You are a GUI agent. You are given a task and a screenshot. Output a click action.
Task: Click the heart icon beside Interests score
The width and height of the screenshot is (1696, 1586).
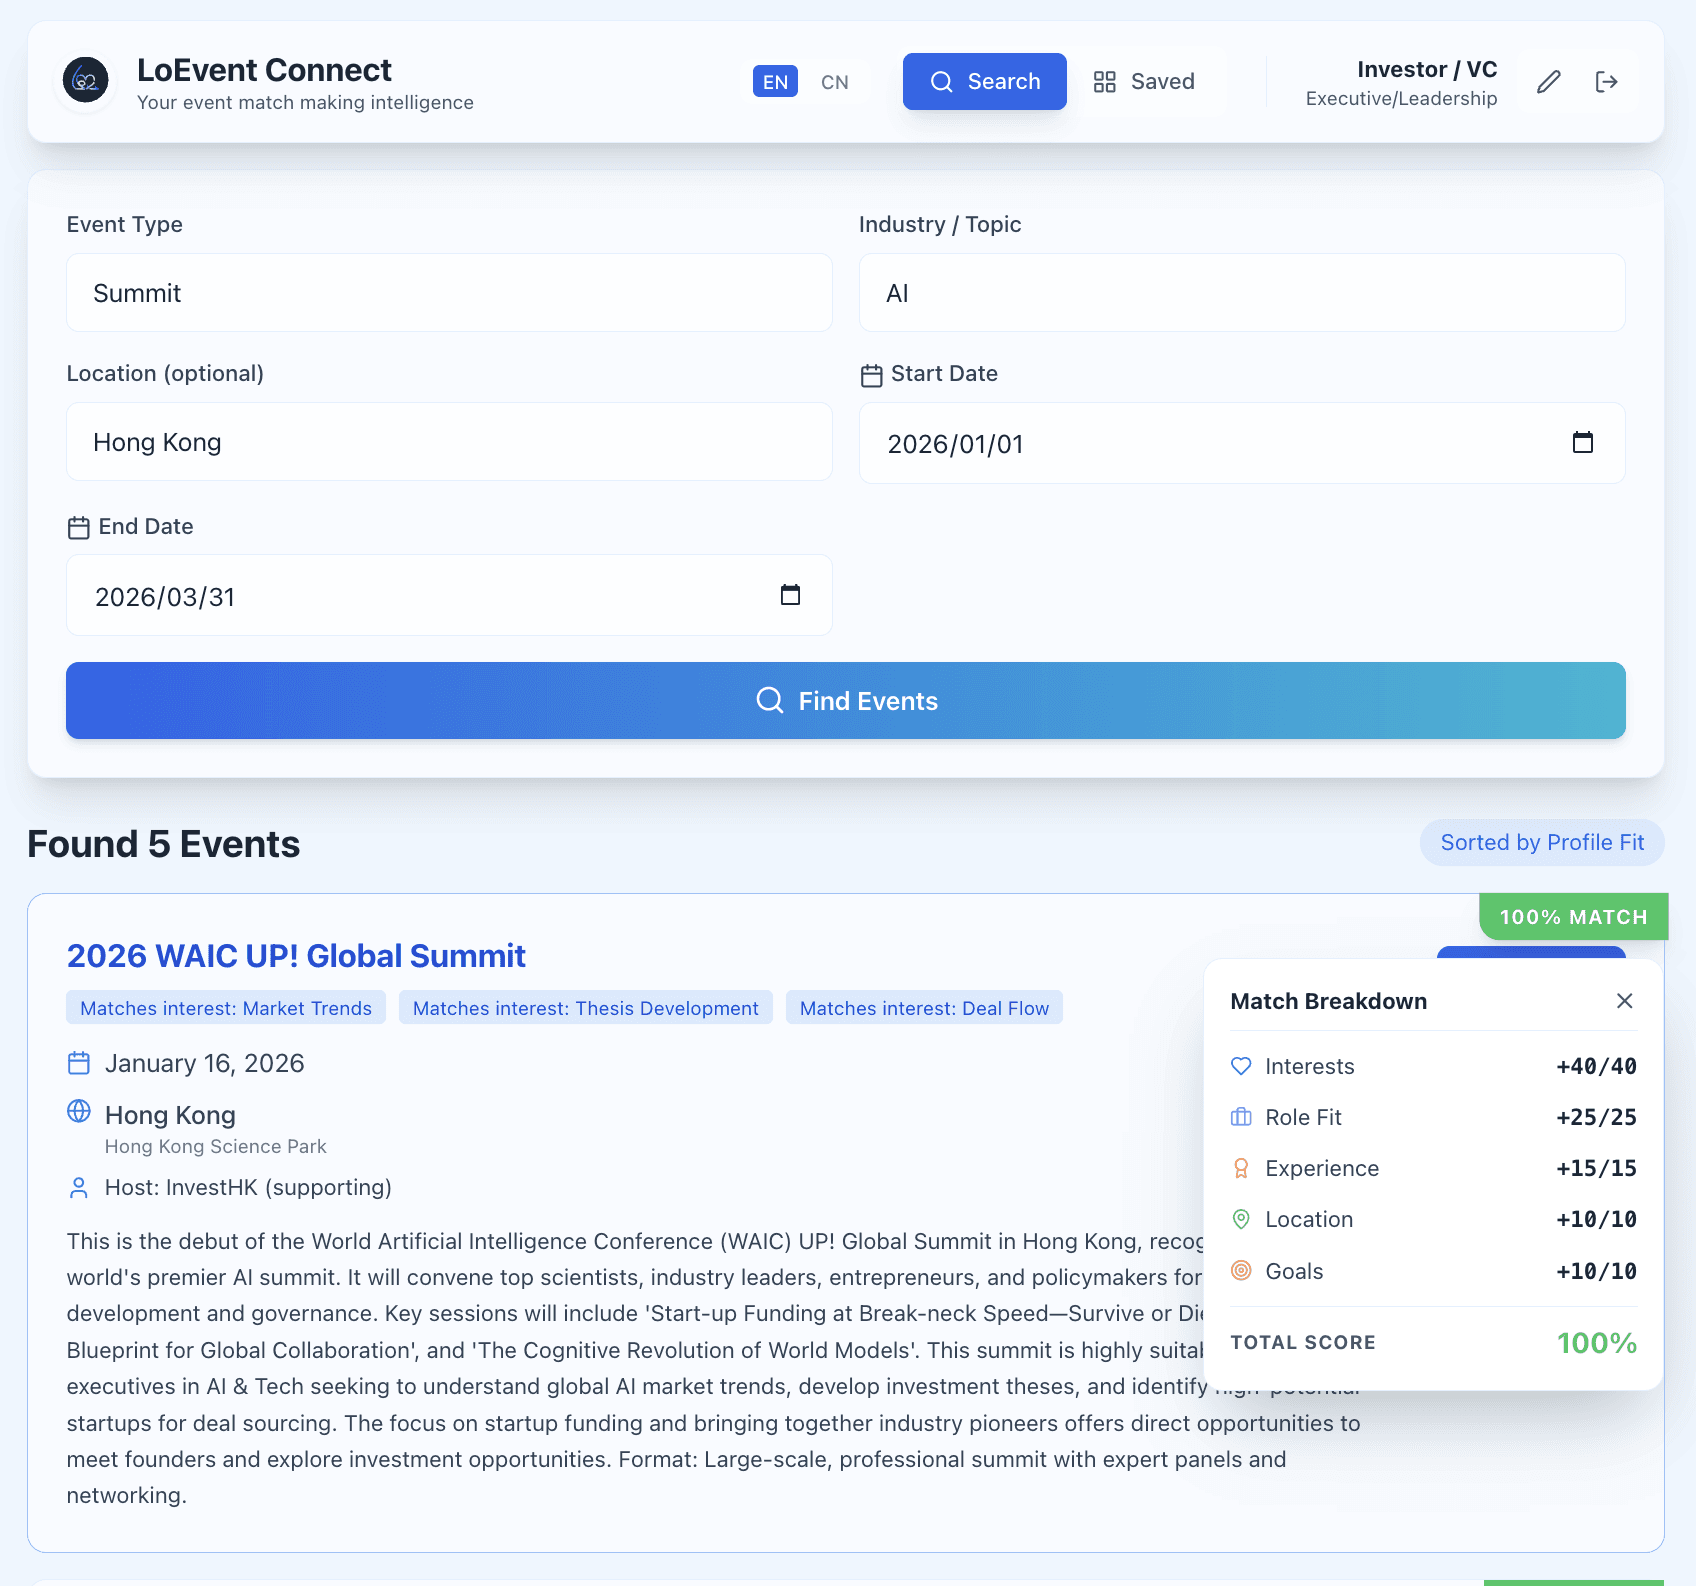1241,1066
